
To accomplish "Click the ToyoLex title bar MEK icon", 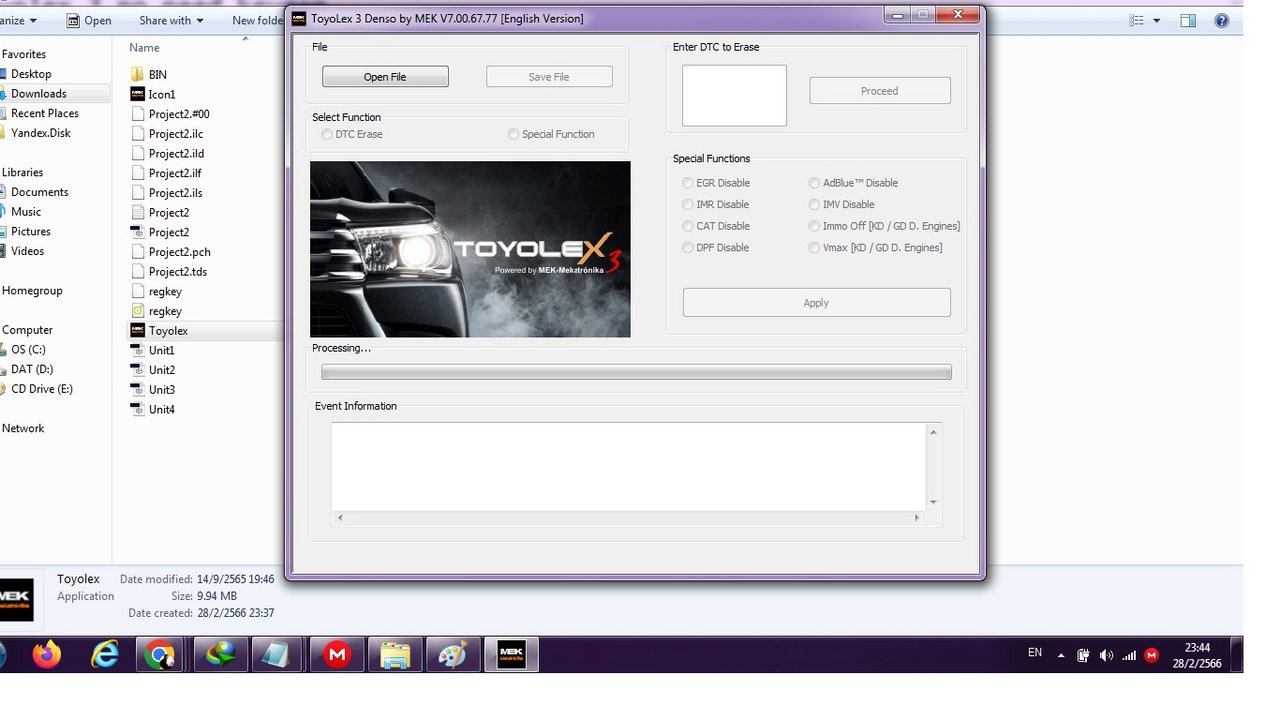I will pos(299,18).
